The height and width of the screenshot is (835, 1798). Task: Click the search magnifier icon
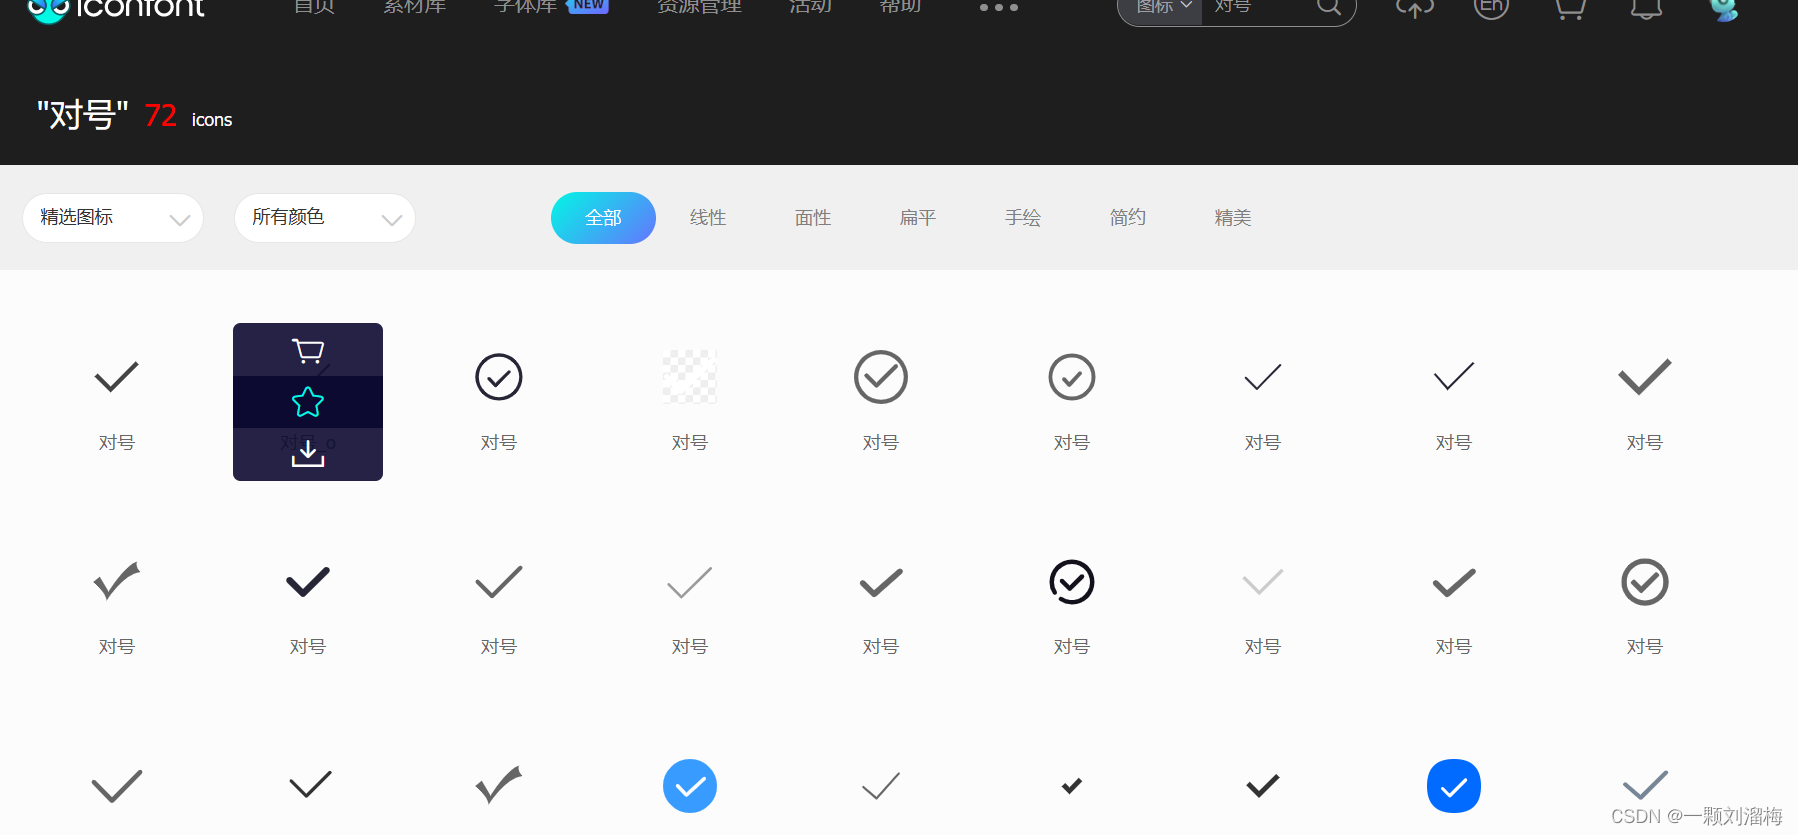(x=1328, y=7)
